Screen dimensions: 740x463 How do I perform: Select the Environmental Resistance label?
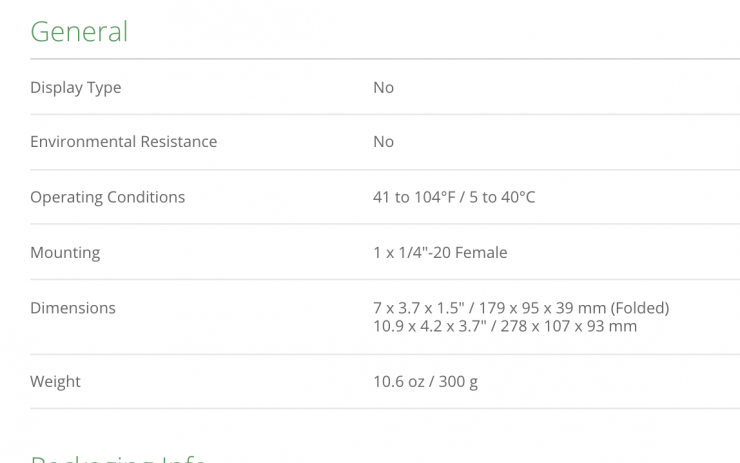[x=123, y=142]
